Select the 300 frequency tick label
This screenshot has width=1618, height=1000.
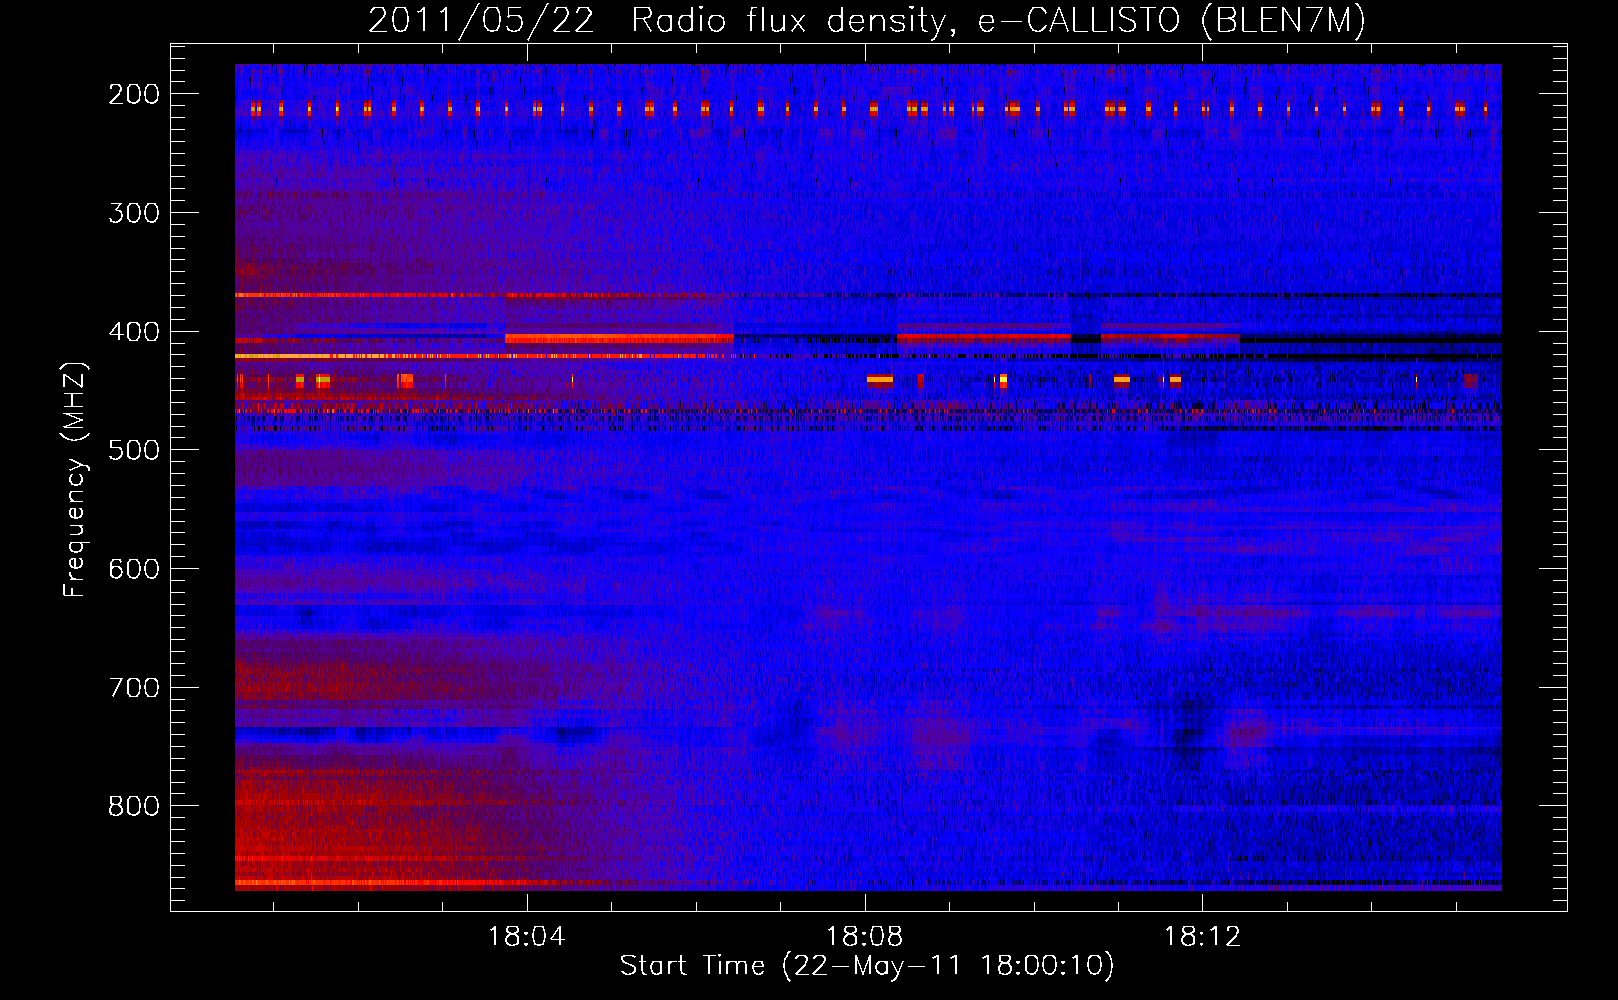click(134, 213)
